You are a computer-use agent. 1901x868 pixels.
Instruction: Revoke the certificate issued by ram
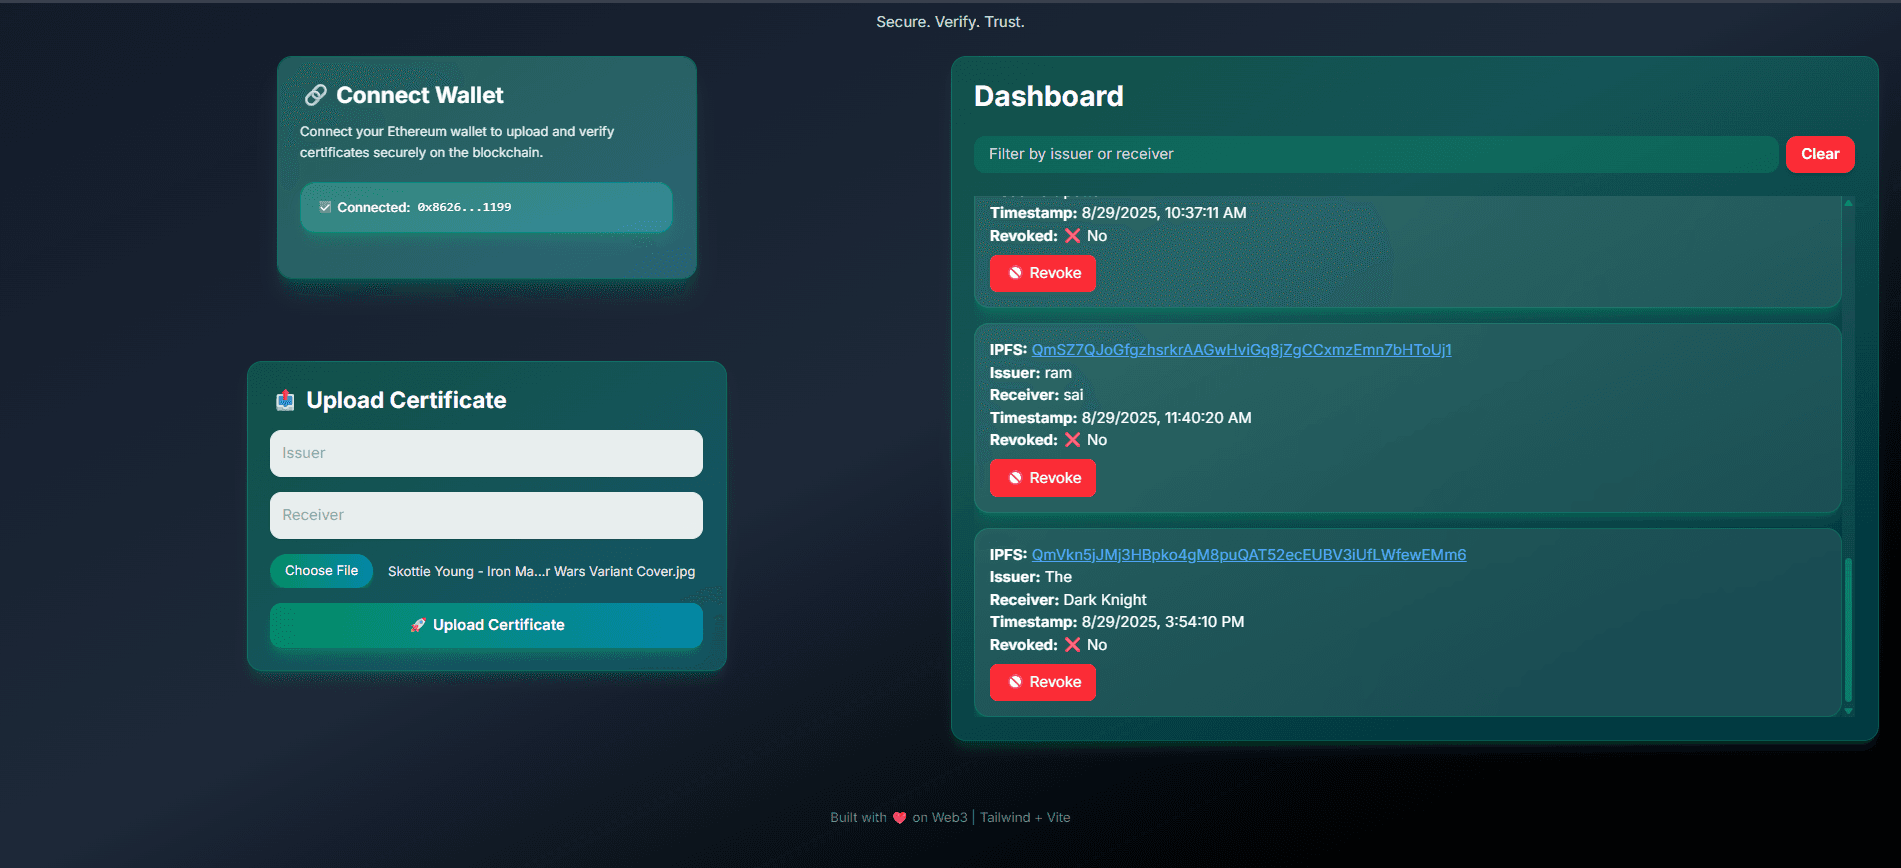1042,478
